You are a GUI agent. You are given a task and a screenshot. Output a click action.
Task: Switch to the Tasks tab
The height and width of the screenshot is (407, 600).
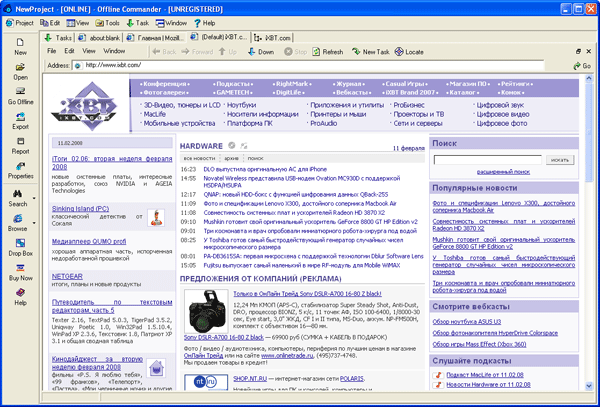point(59,37)
